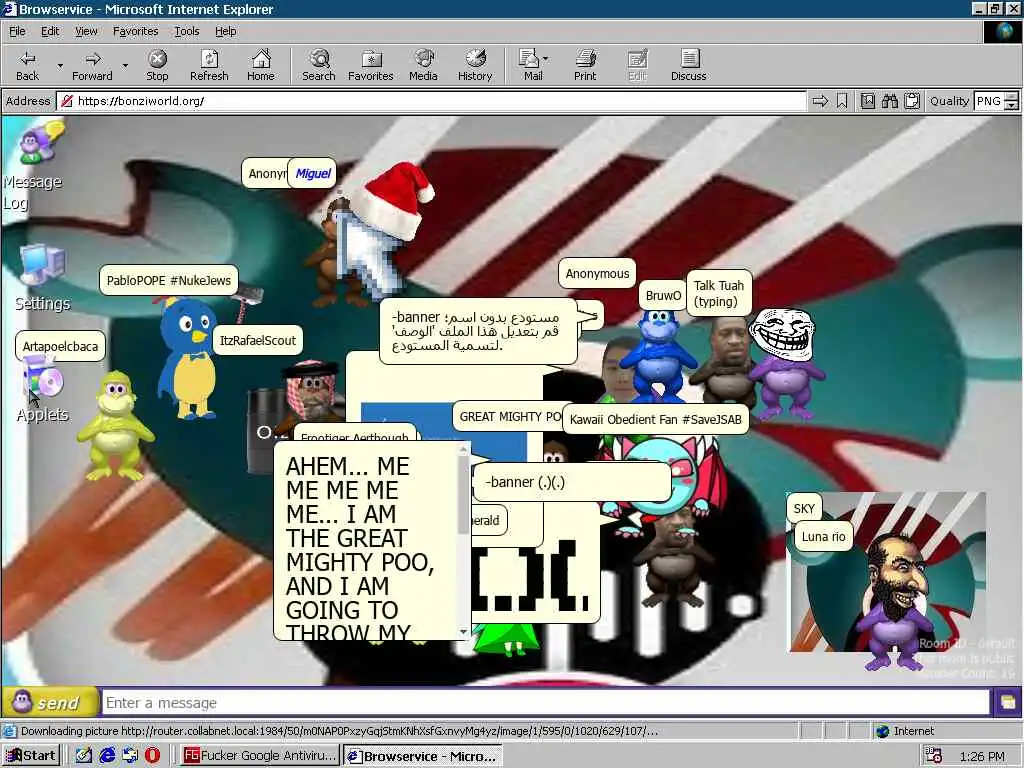Open the Favorites toolbar panel

pos(371,65)
